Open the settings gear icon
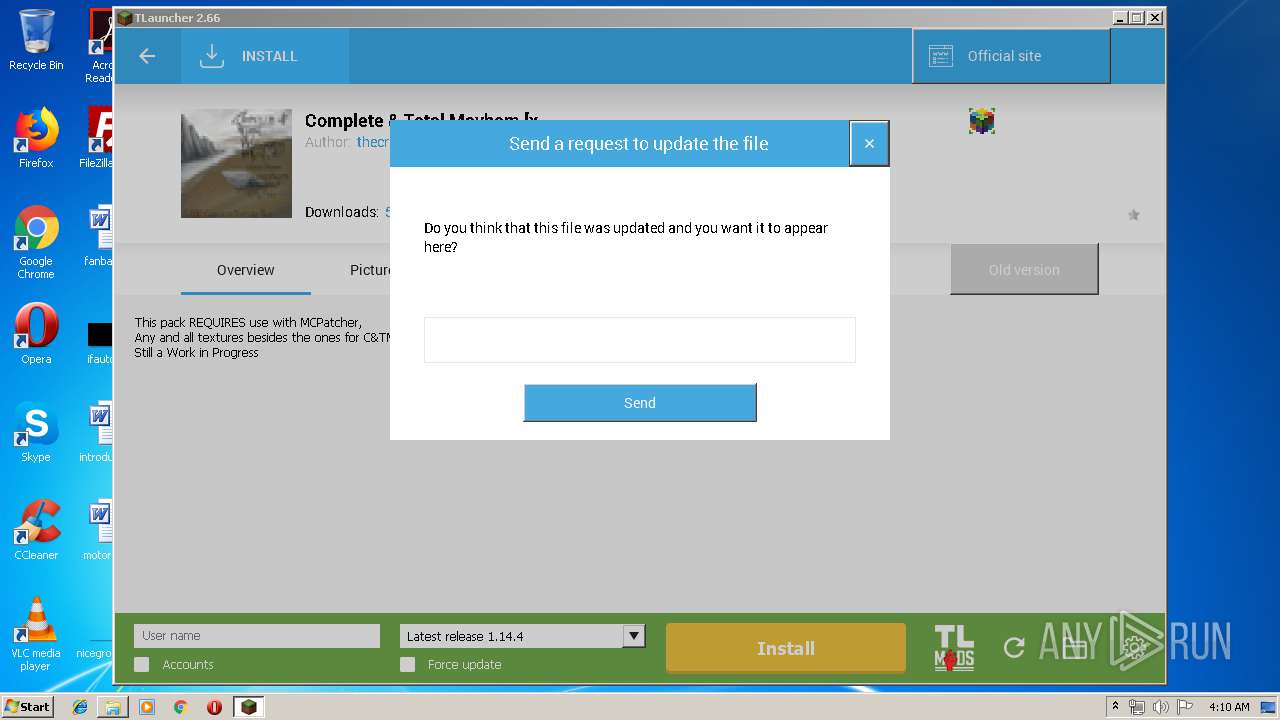 1134,648
